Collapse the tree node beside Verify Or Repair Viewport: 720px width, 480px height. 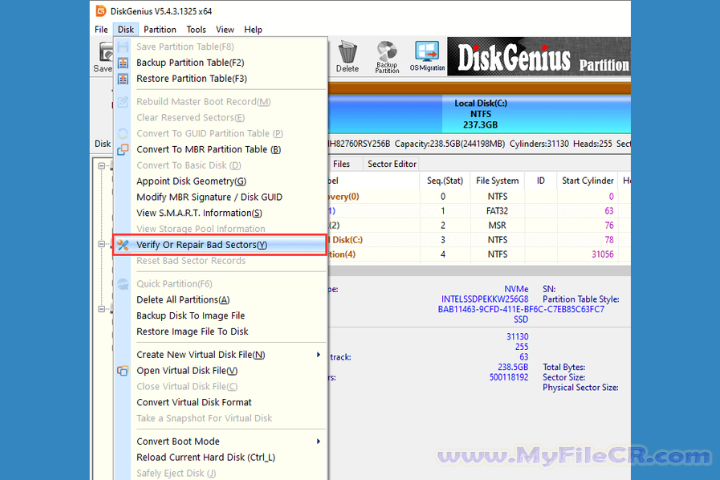click(x=101, y=244)
